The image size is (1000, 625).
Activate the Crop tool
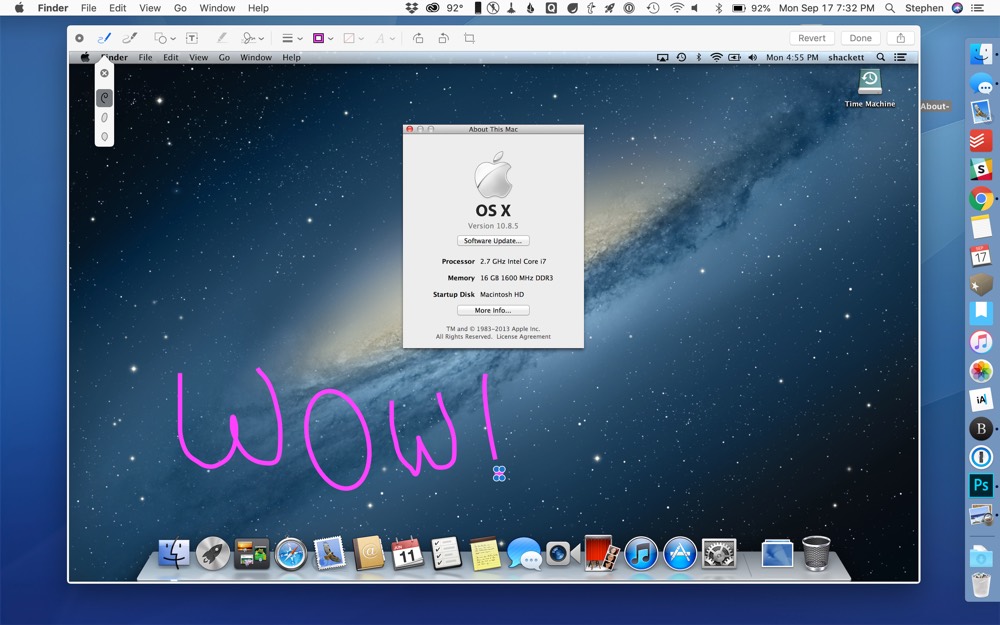[x=469, y=38]
